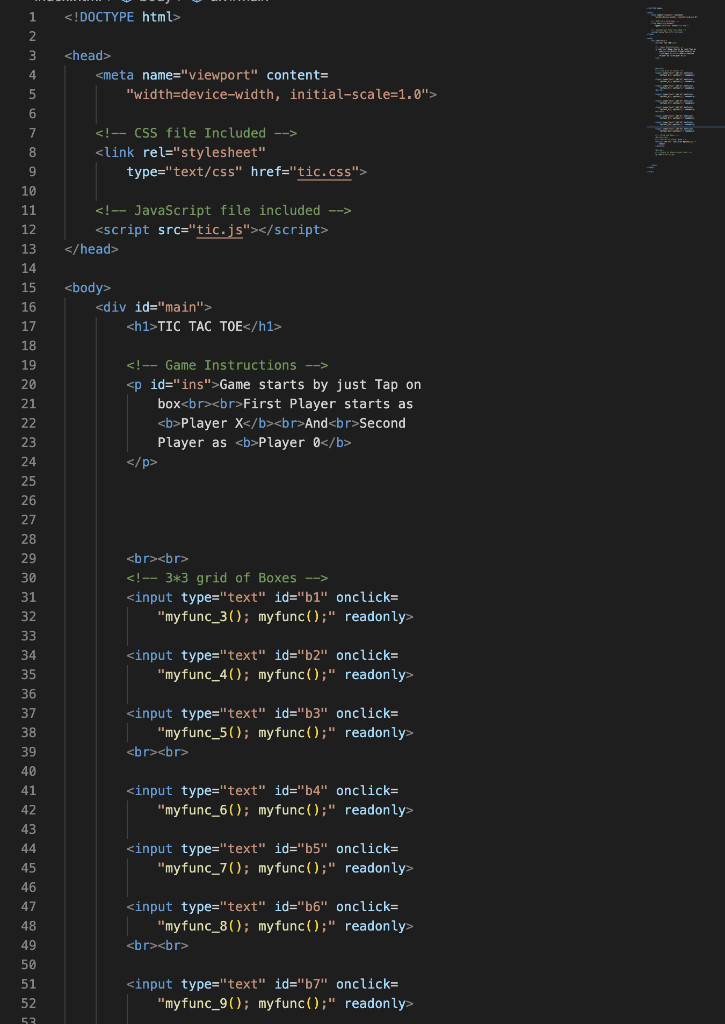Image resolution: width=725 pixels, height=1024 pixels.
Task: Click the Player X bold text
Action: tap(212, 423)
